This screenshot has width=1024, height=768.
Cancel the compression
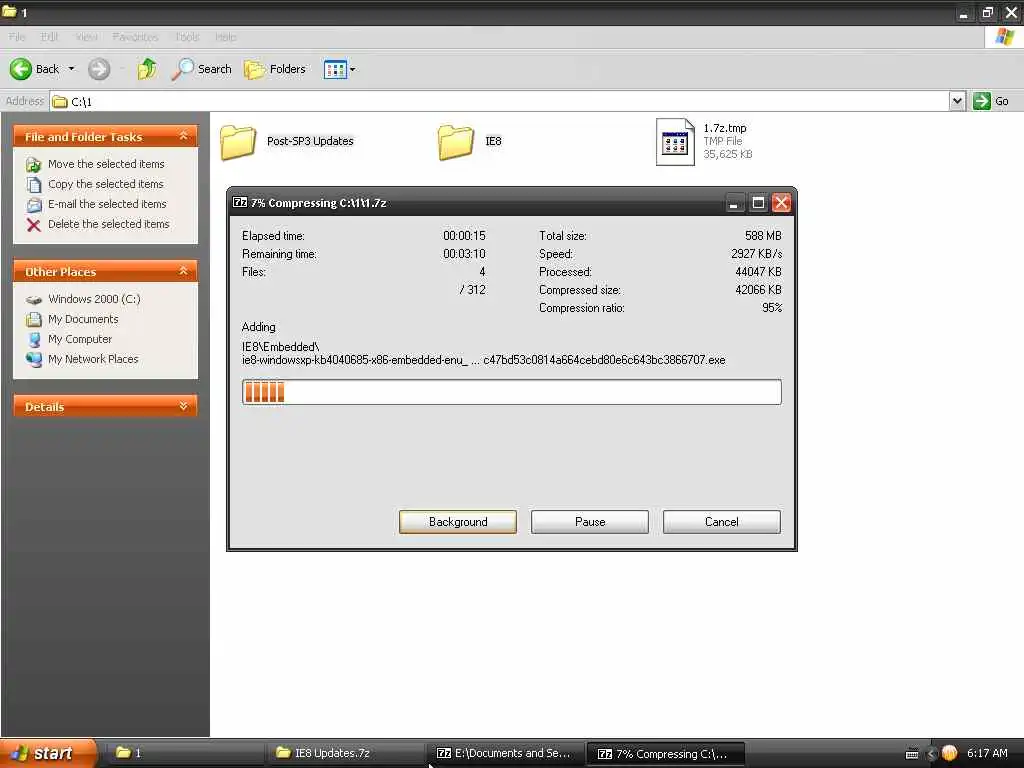(x=722, y=522)
